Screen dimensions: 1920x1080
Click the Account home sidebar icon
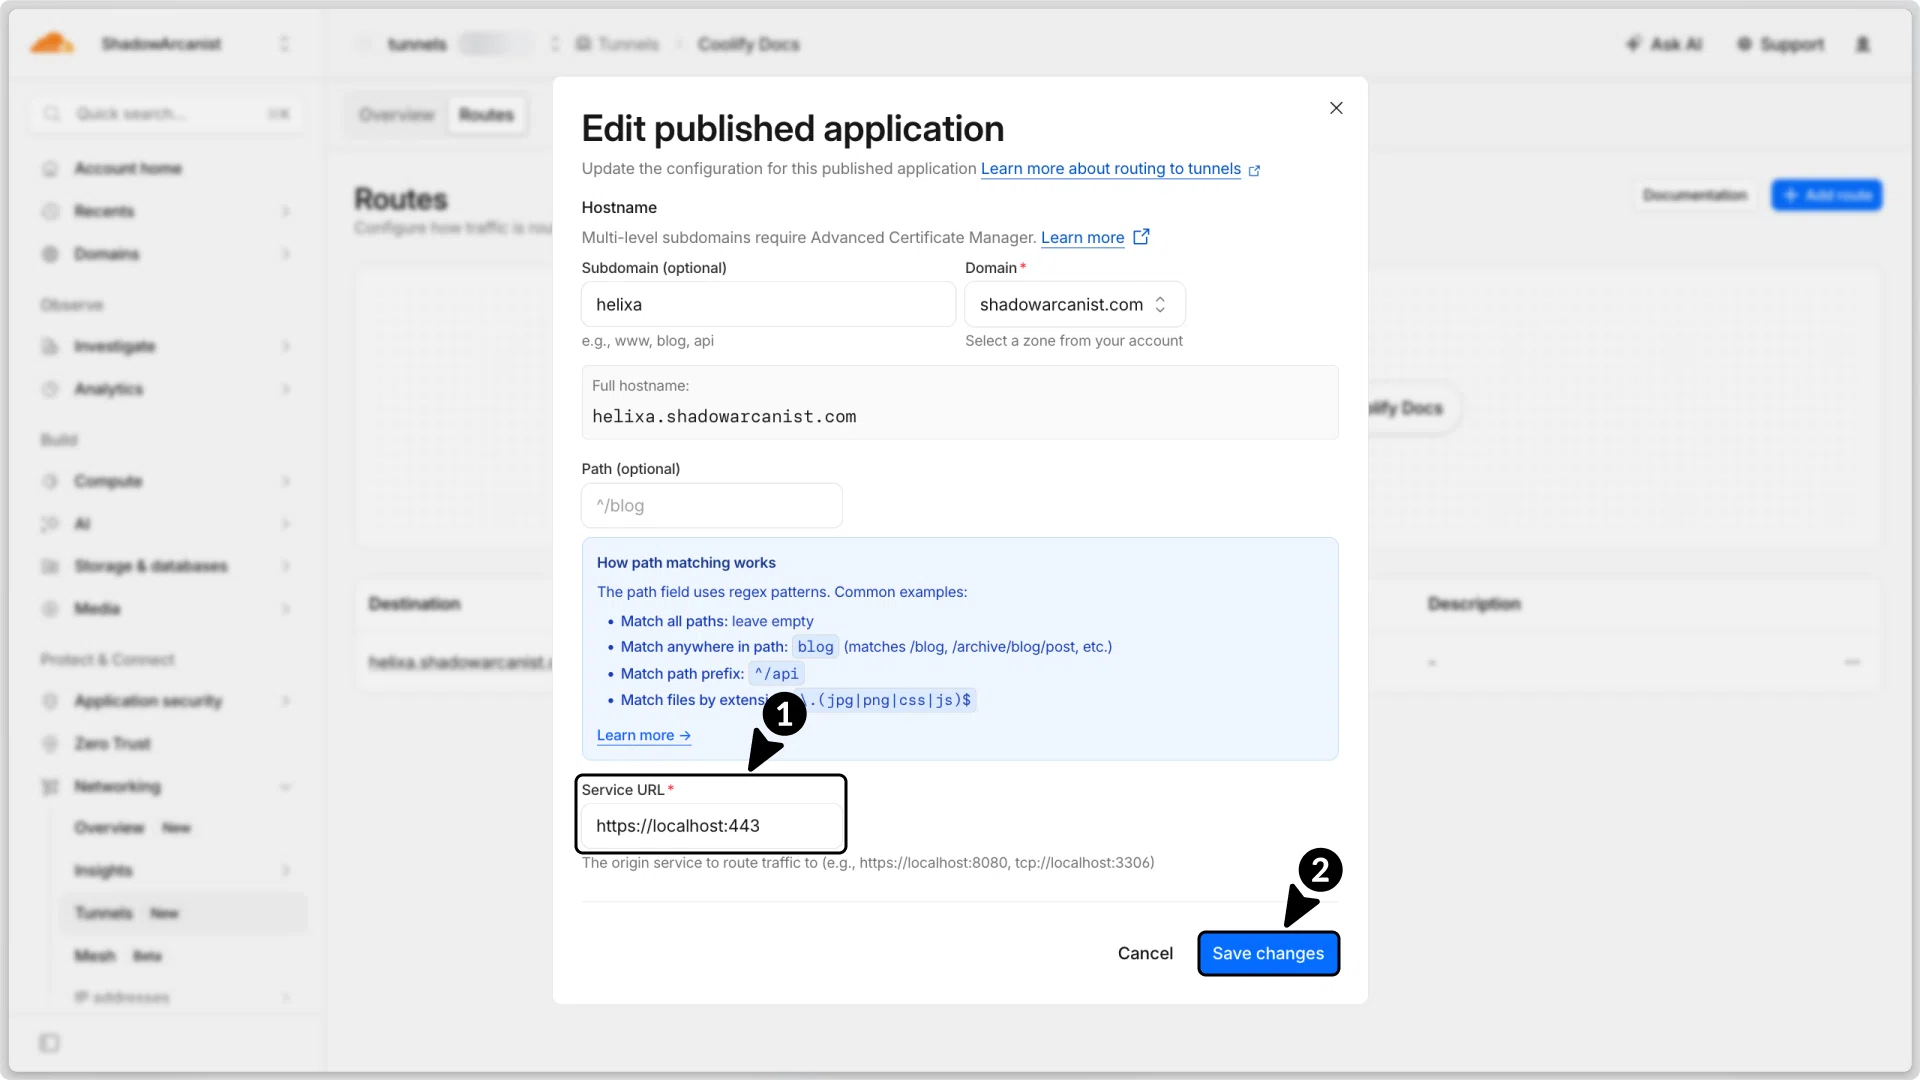50,169
